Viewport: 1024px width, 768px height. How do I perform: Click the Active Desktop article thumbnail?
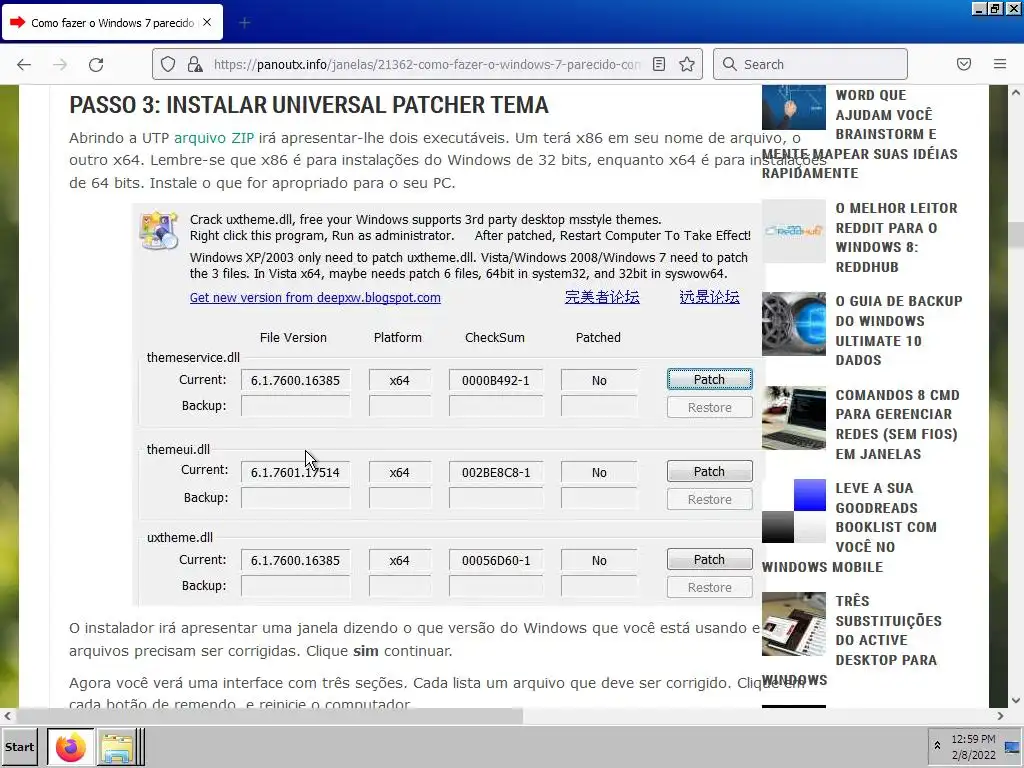[793, 624]
